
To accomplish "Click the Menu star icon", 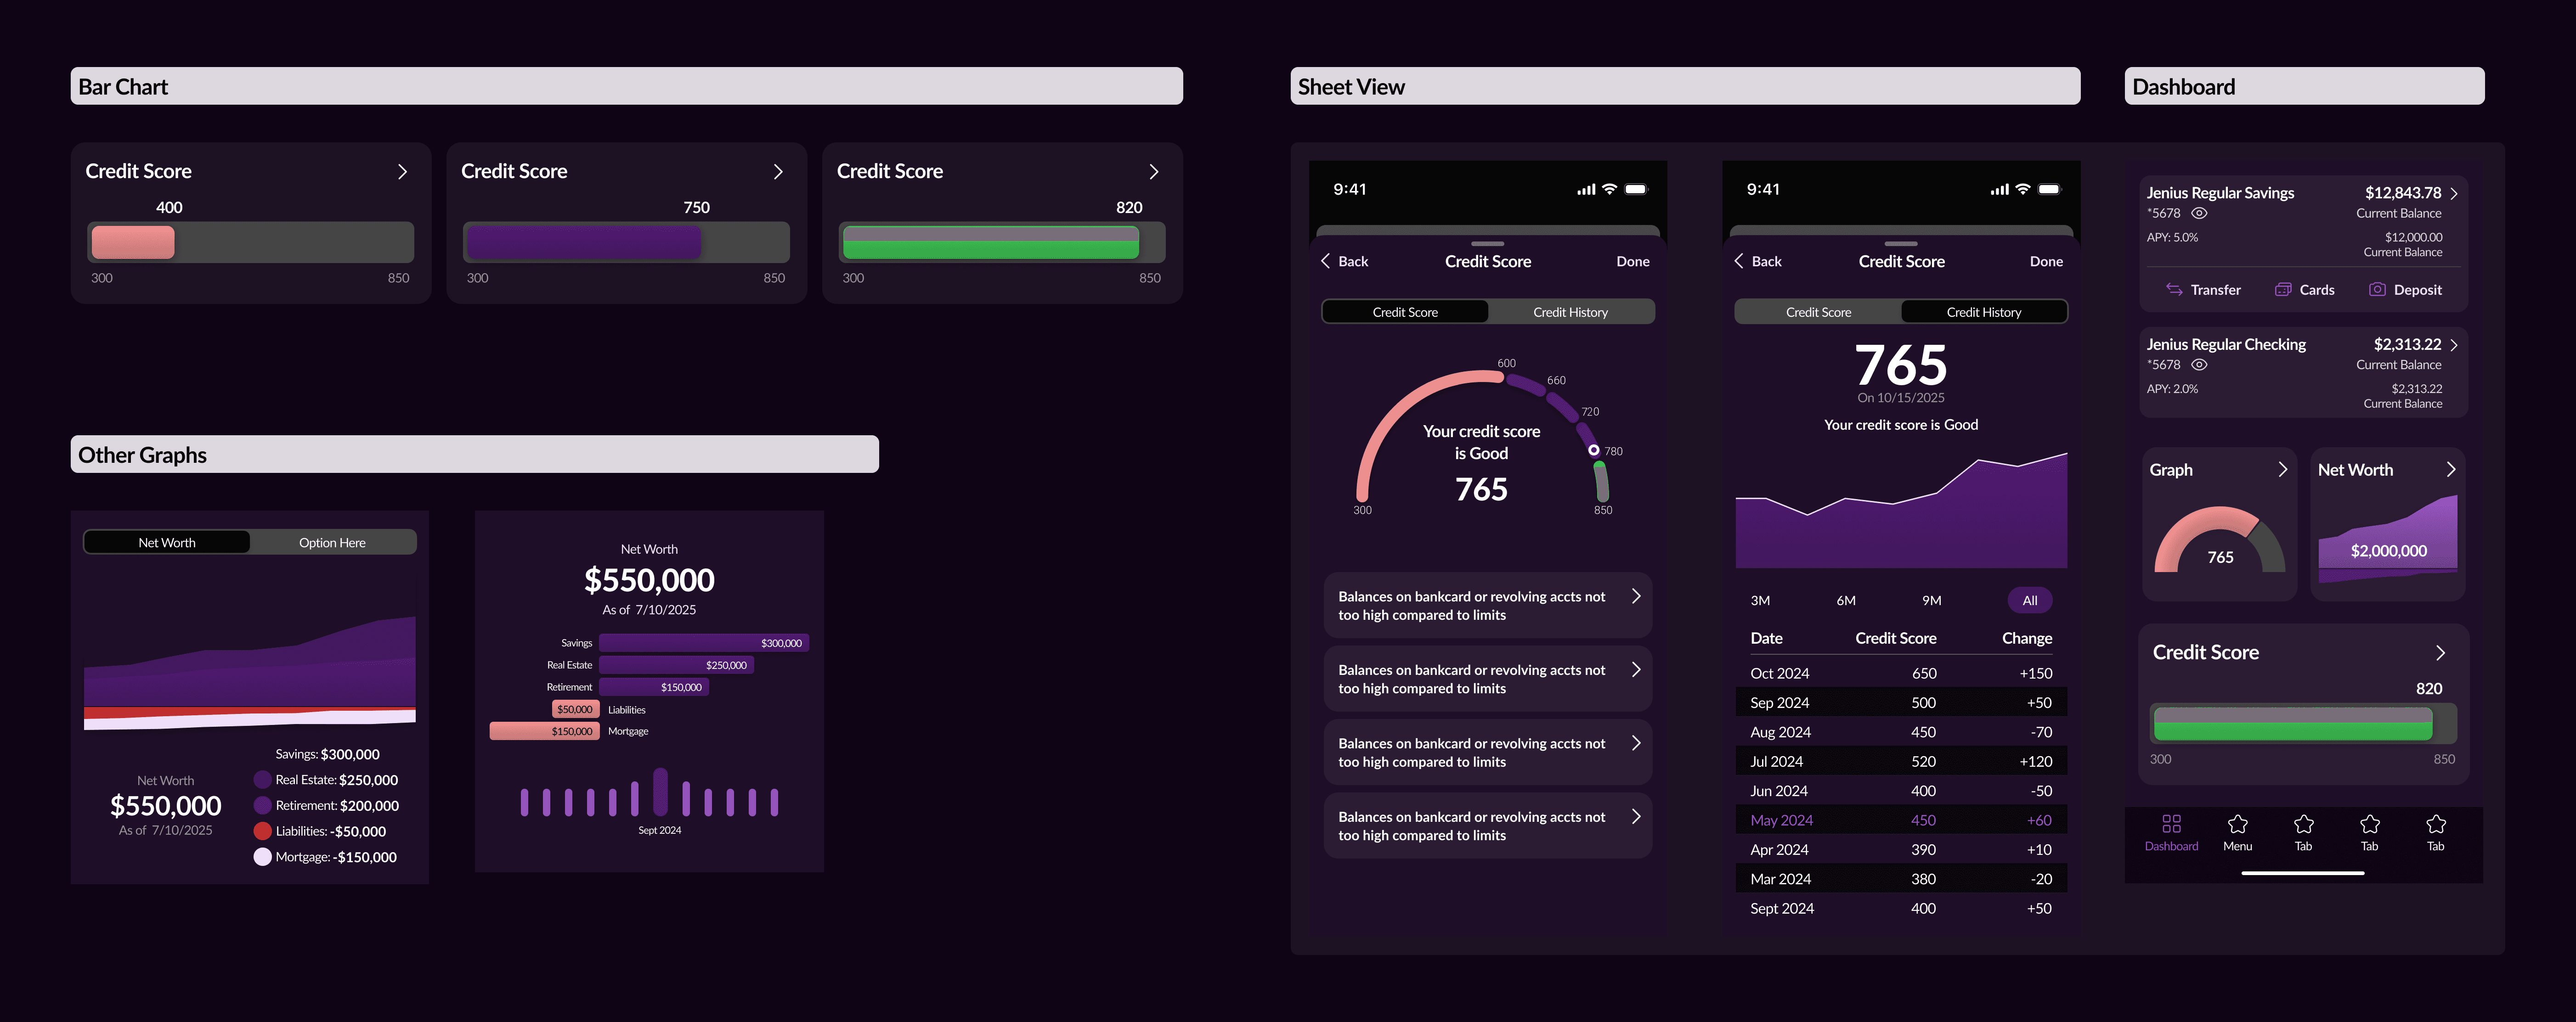I will pyautogui.click(x=2237, y=824).
